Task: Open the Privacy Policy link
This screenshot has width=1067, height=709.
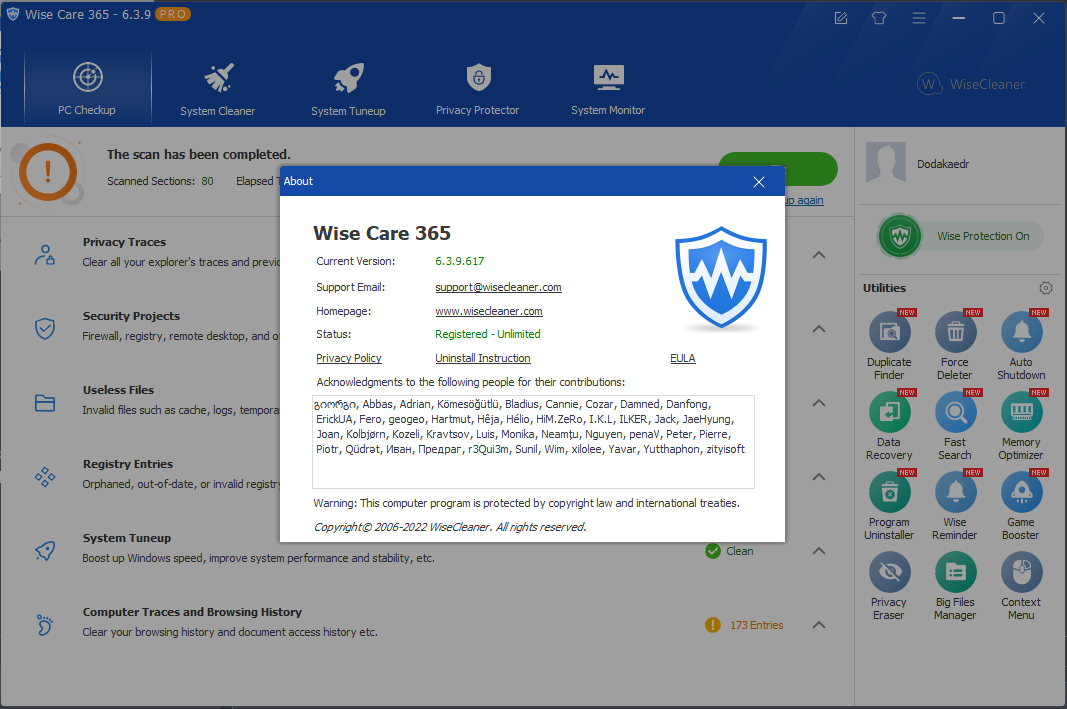Action: point(348,358)
